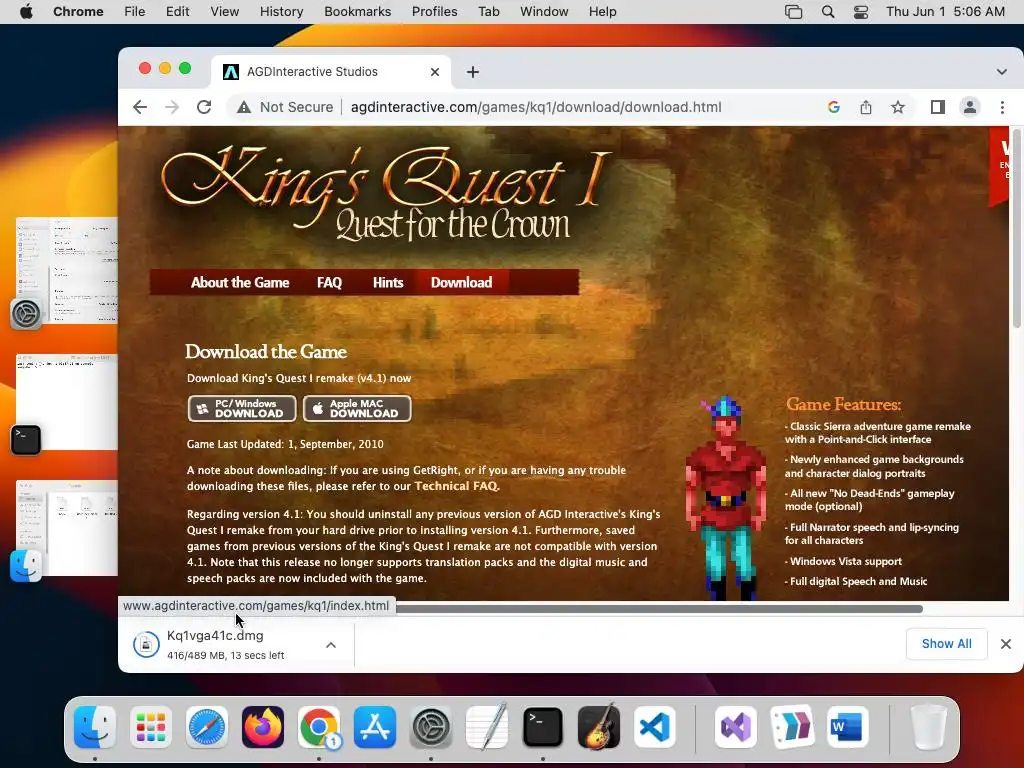Screen dimensions: 1024x768
Task: Open the Technical FAQ link
Action: click(456, 486)
